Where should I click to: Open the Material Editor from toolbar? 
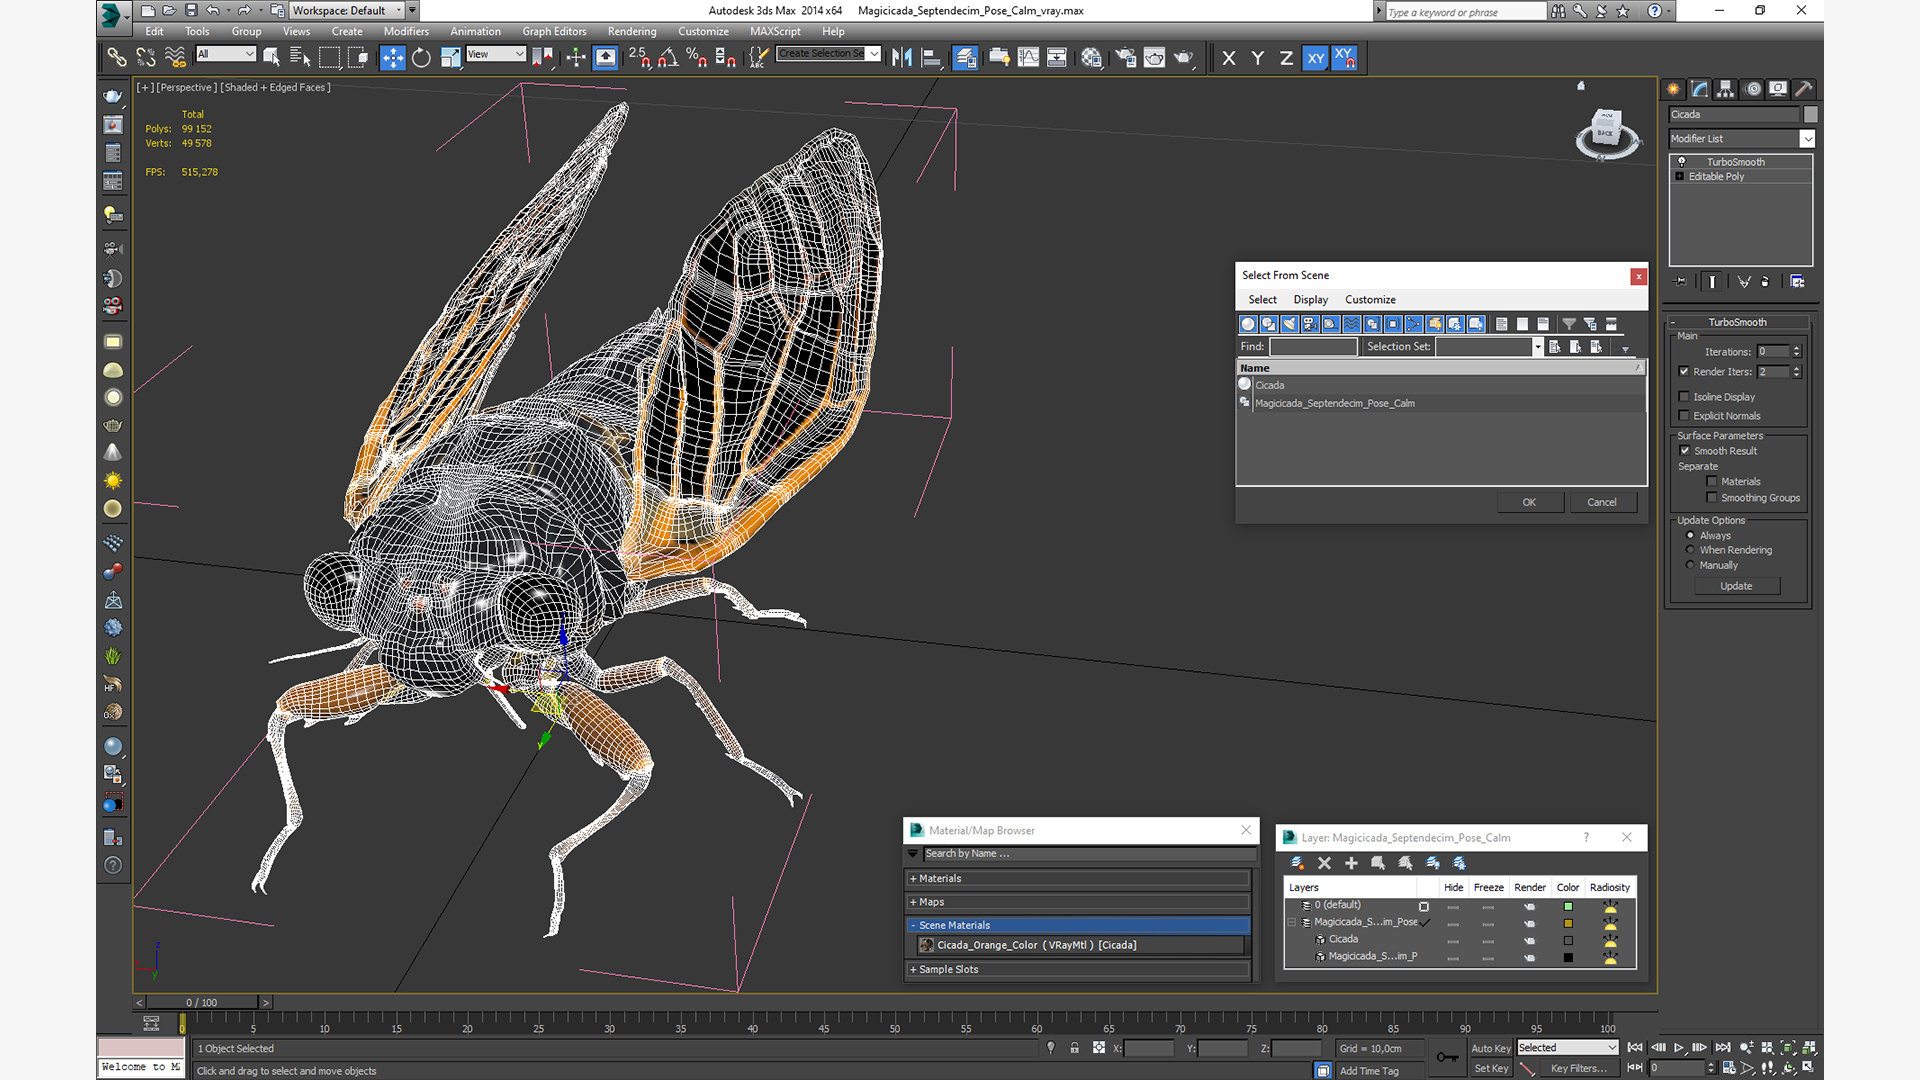pyautogui.click(x=1091, y=58)
